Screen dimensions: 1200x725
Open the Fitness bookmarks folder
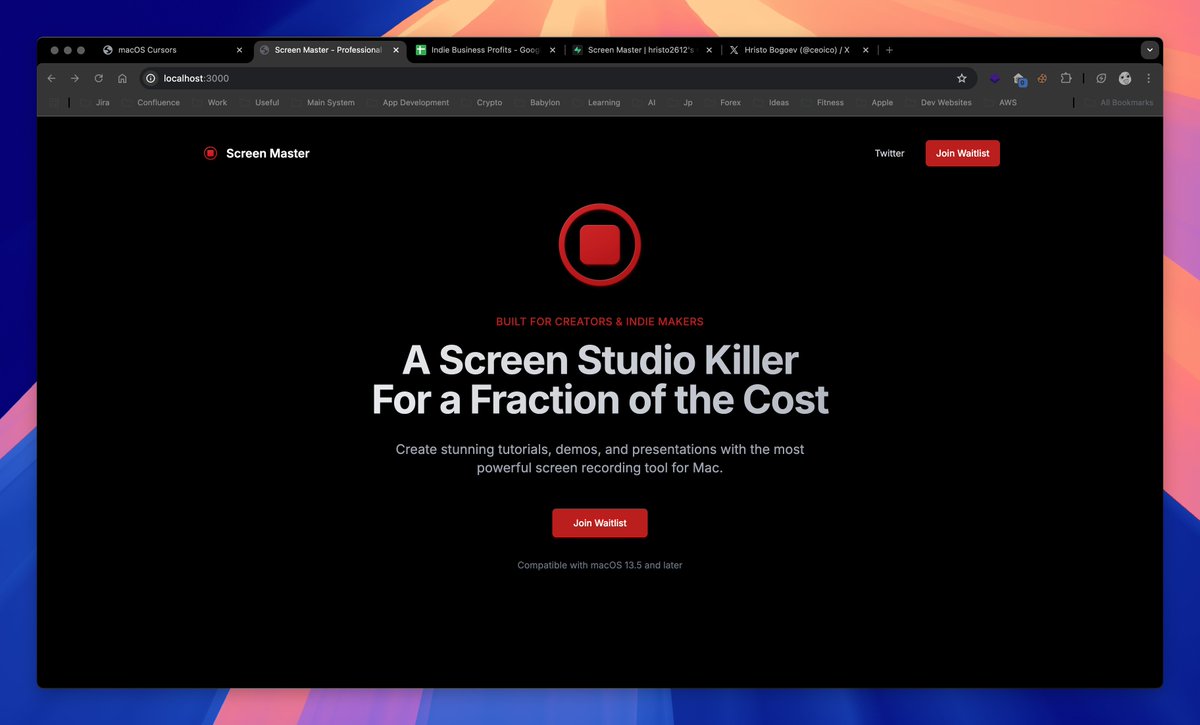[x=821, y=102]
